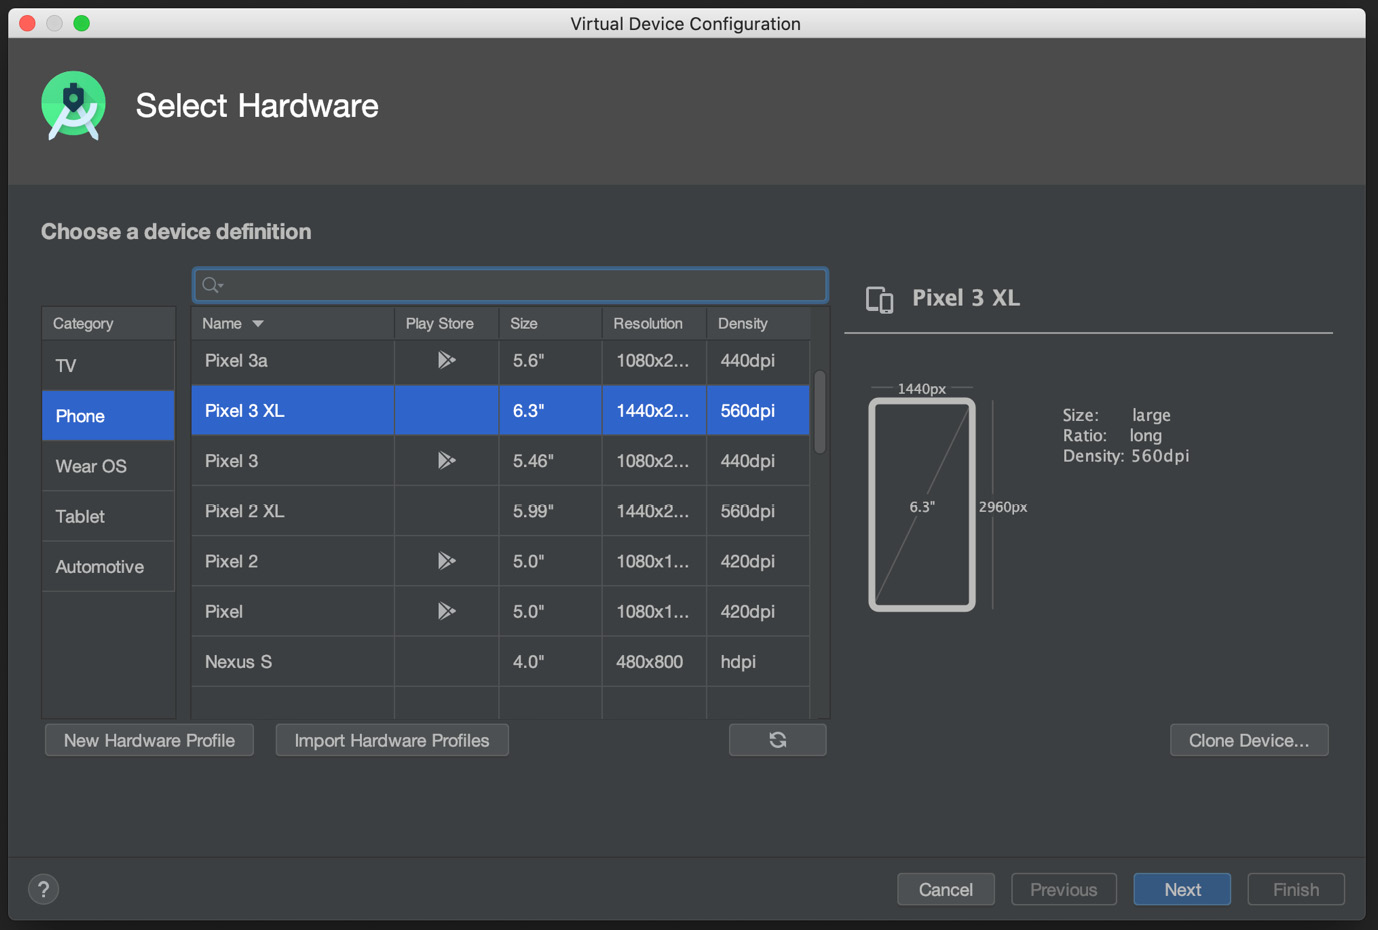Sort by Name using the arrow indicator
The width and height of the screenshot is (1378, 930).
click(258, 324)
